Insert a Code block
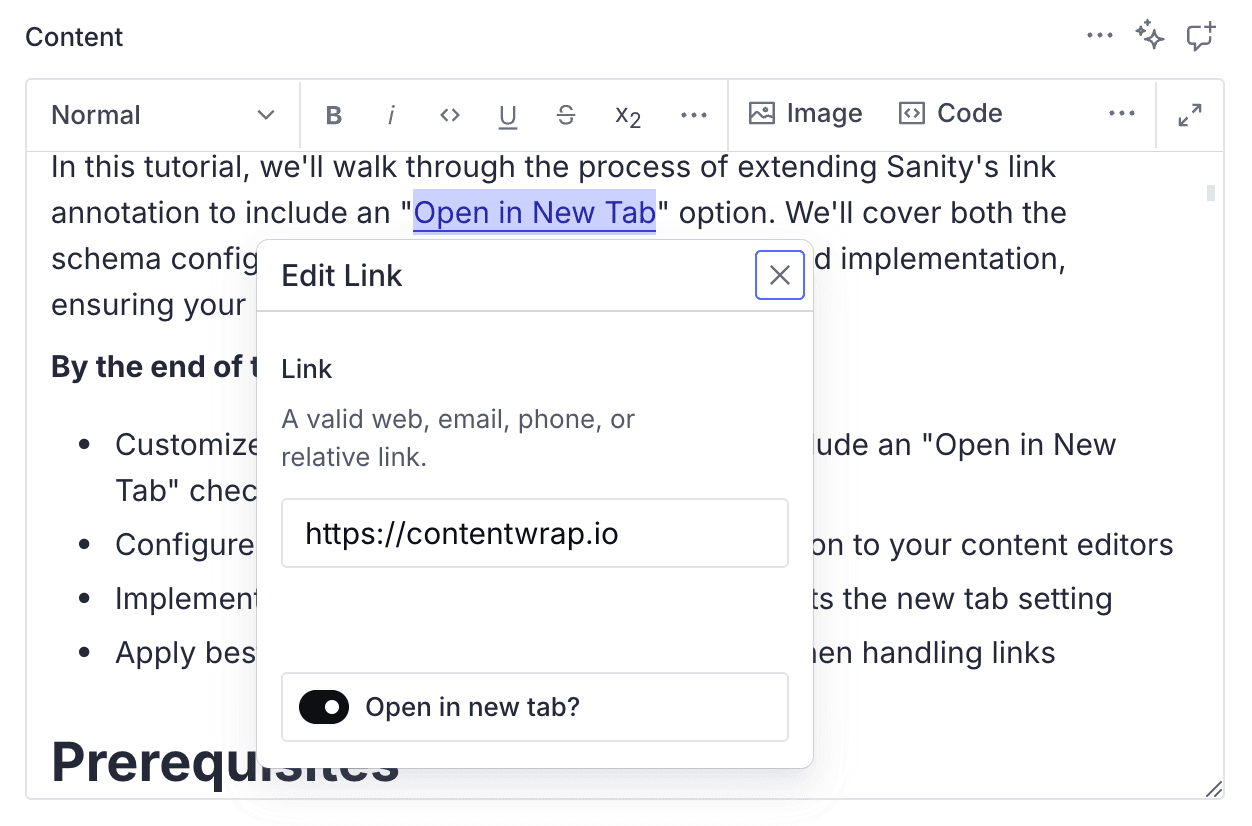The width and height of the screenshot is (1252, 826). pos(949,113)
